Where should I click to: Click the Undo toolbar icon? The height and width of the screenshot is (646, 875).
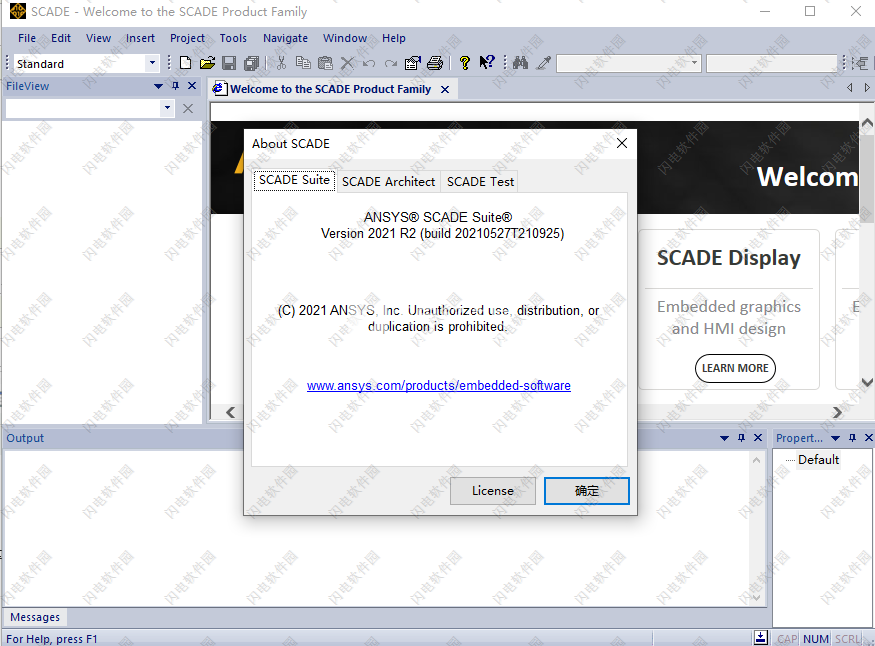(x=369, y=62)
